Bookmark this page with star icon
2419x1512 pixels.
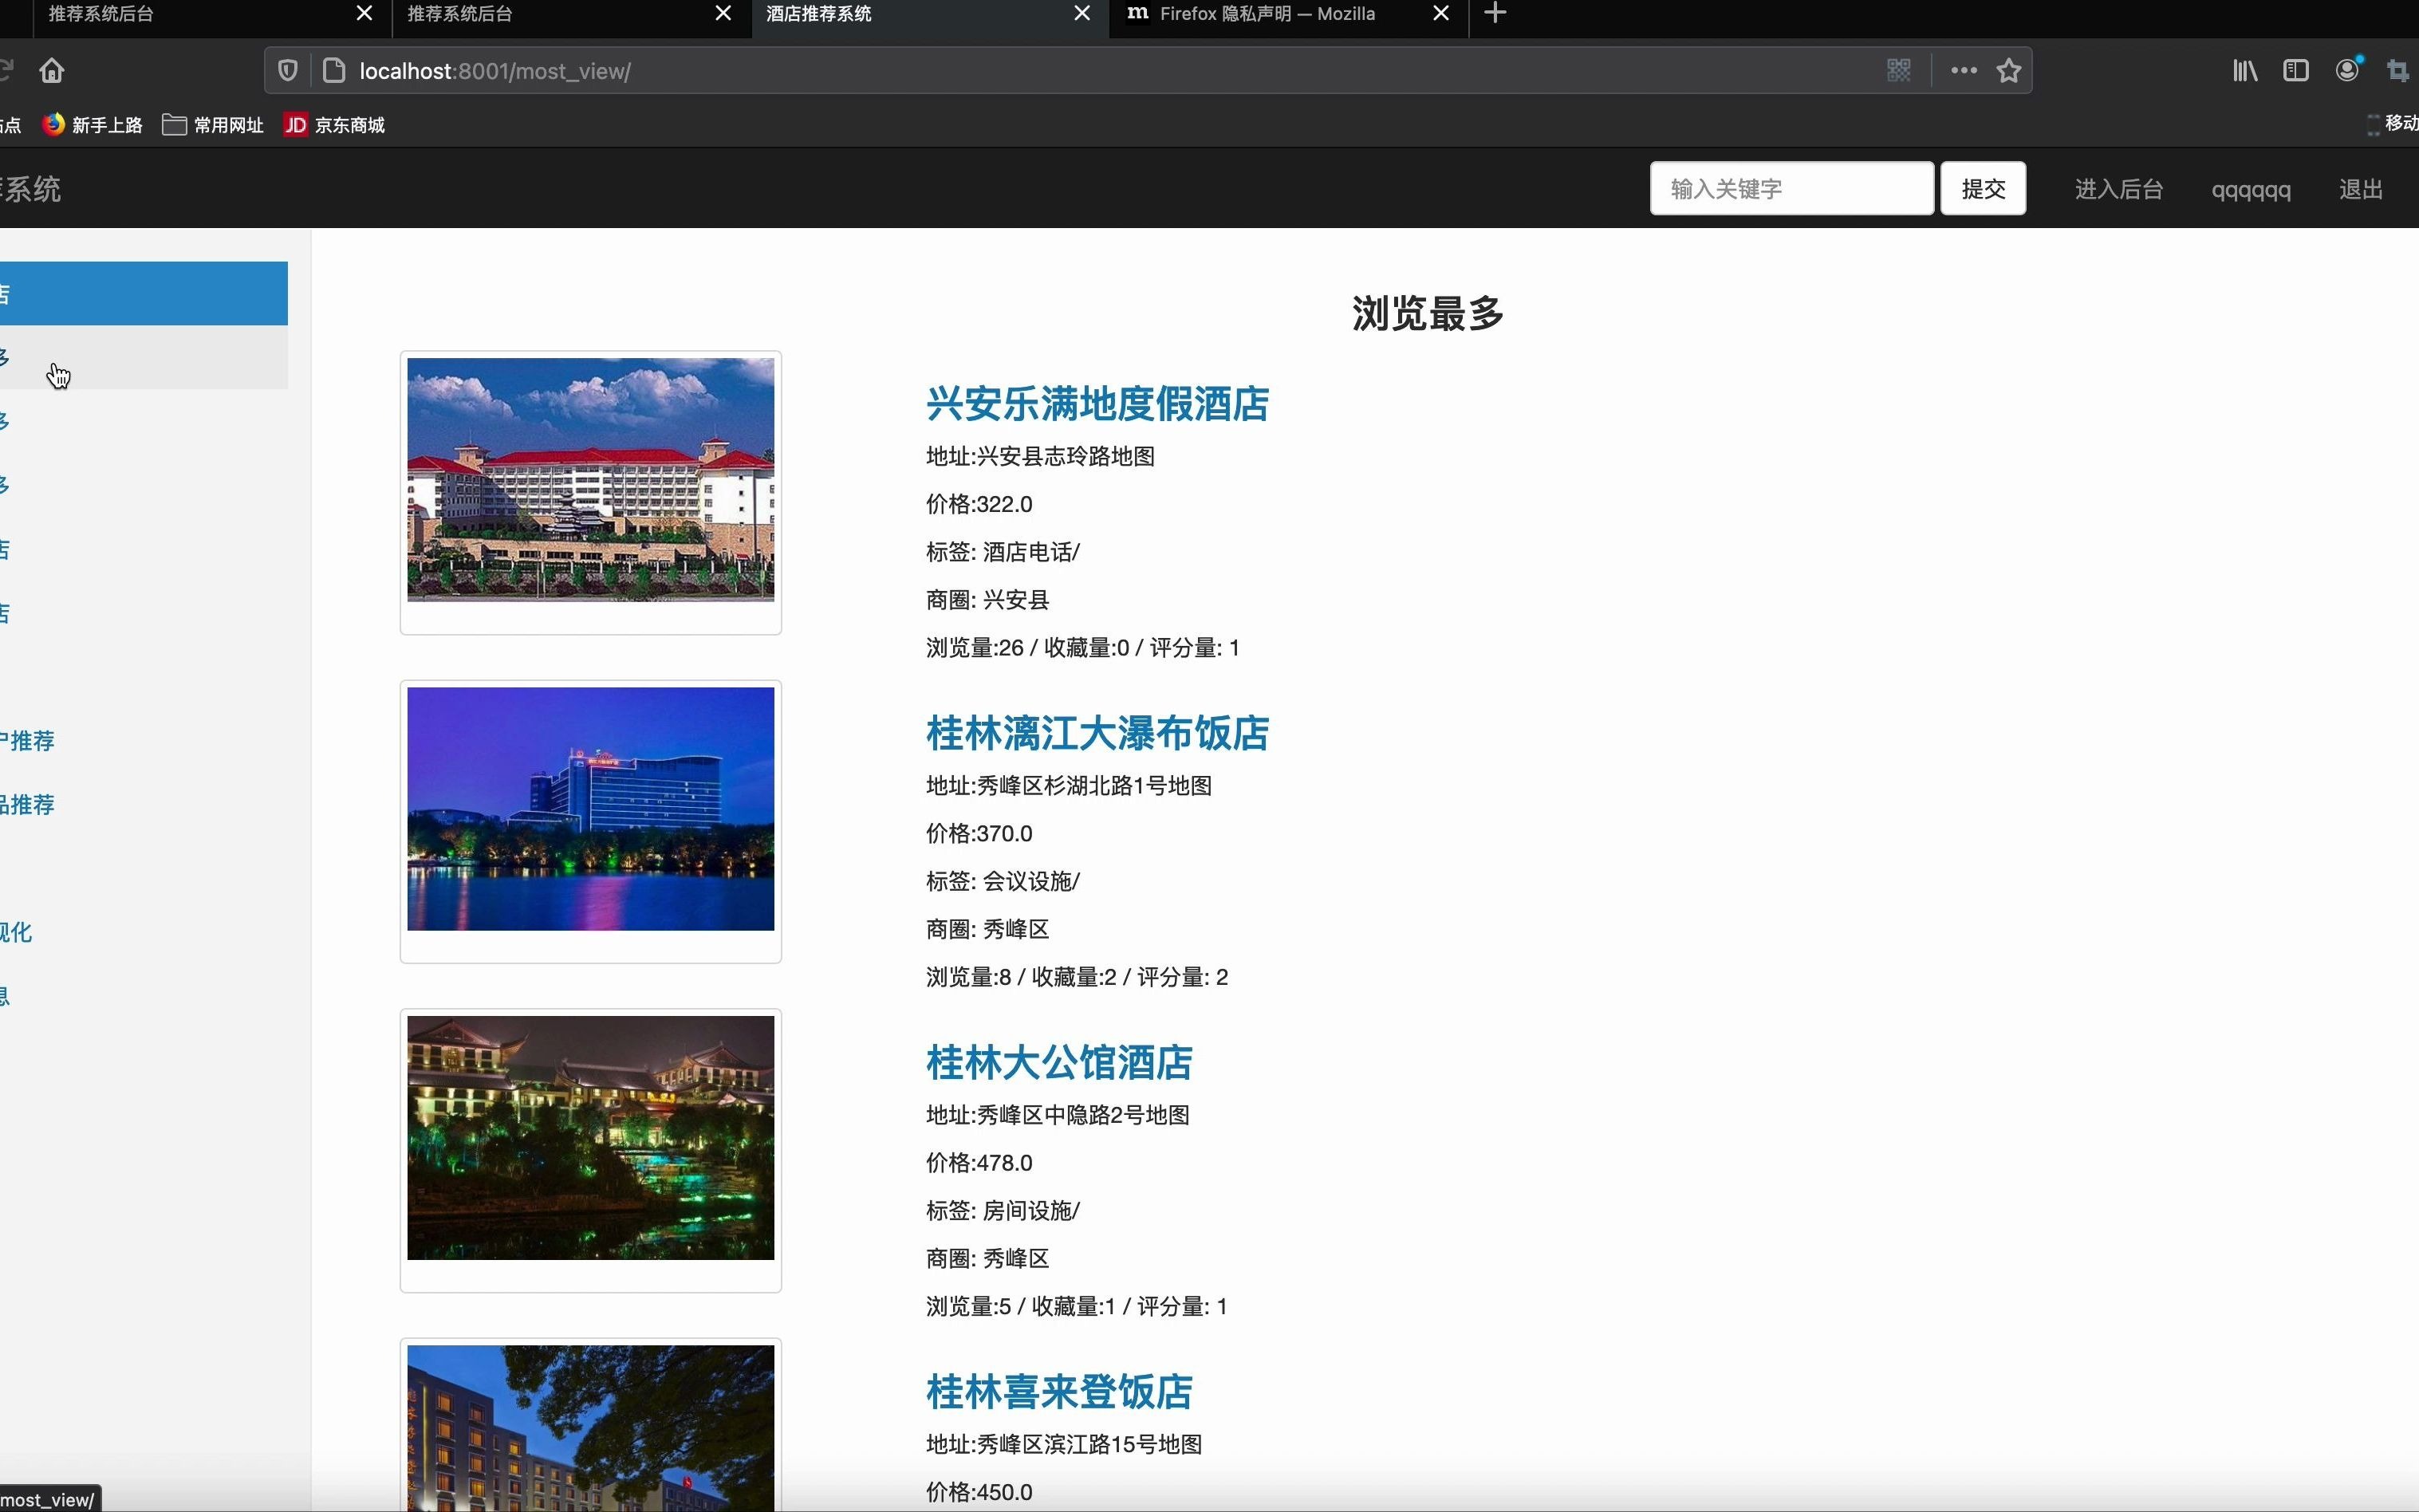point(2009,70)
